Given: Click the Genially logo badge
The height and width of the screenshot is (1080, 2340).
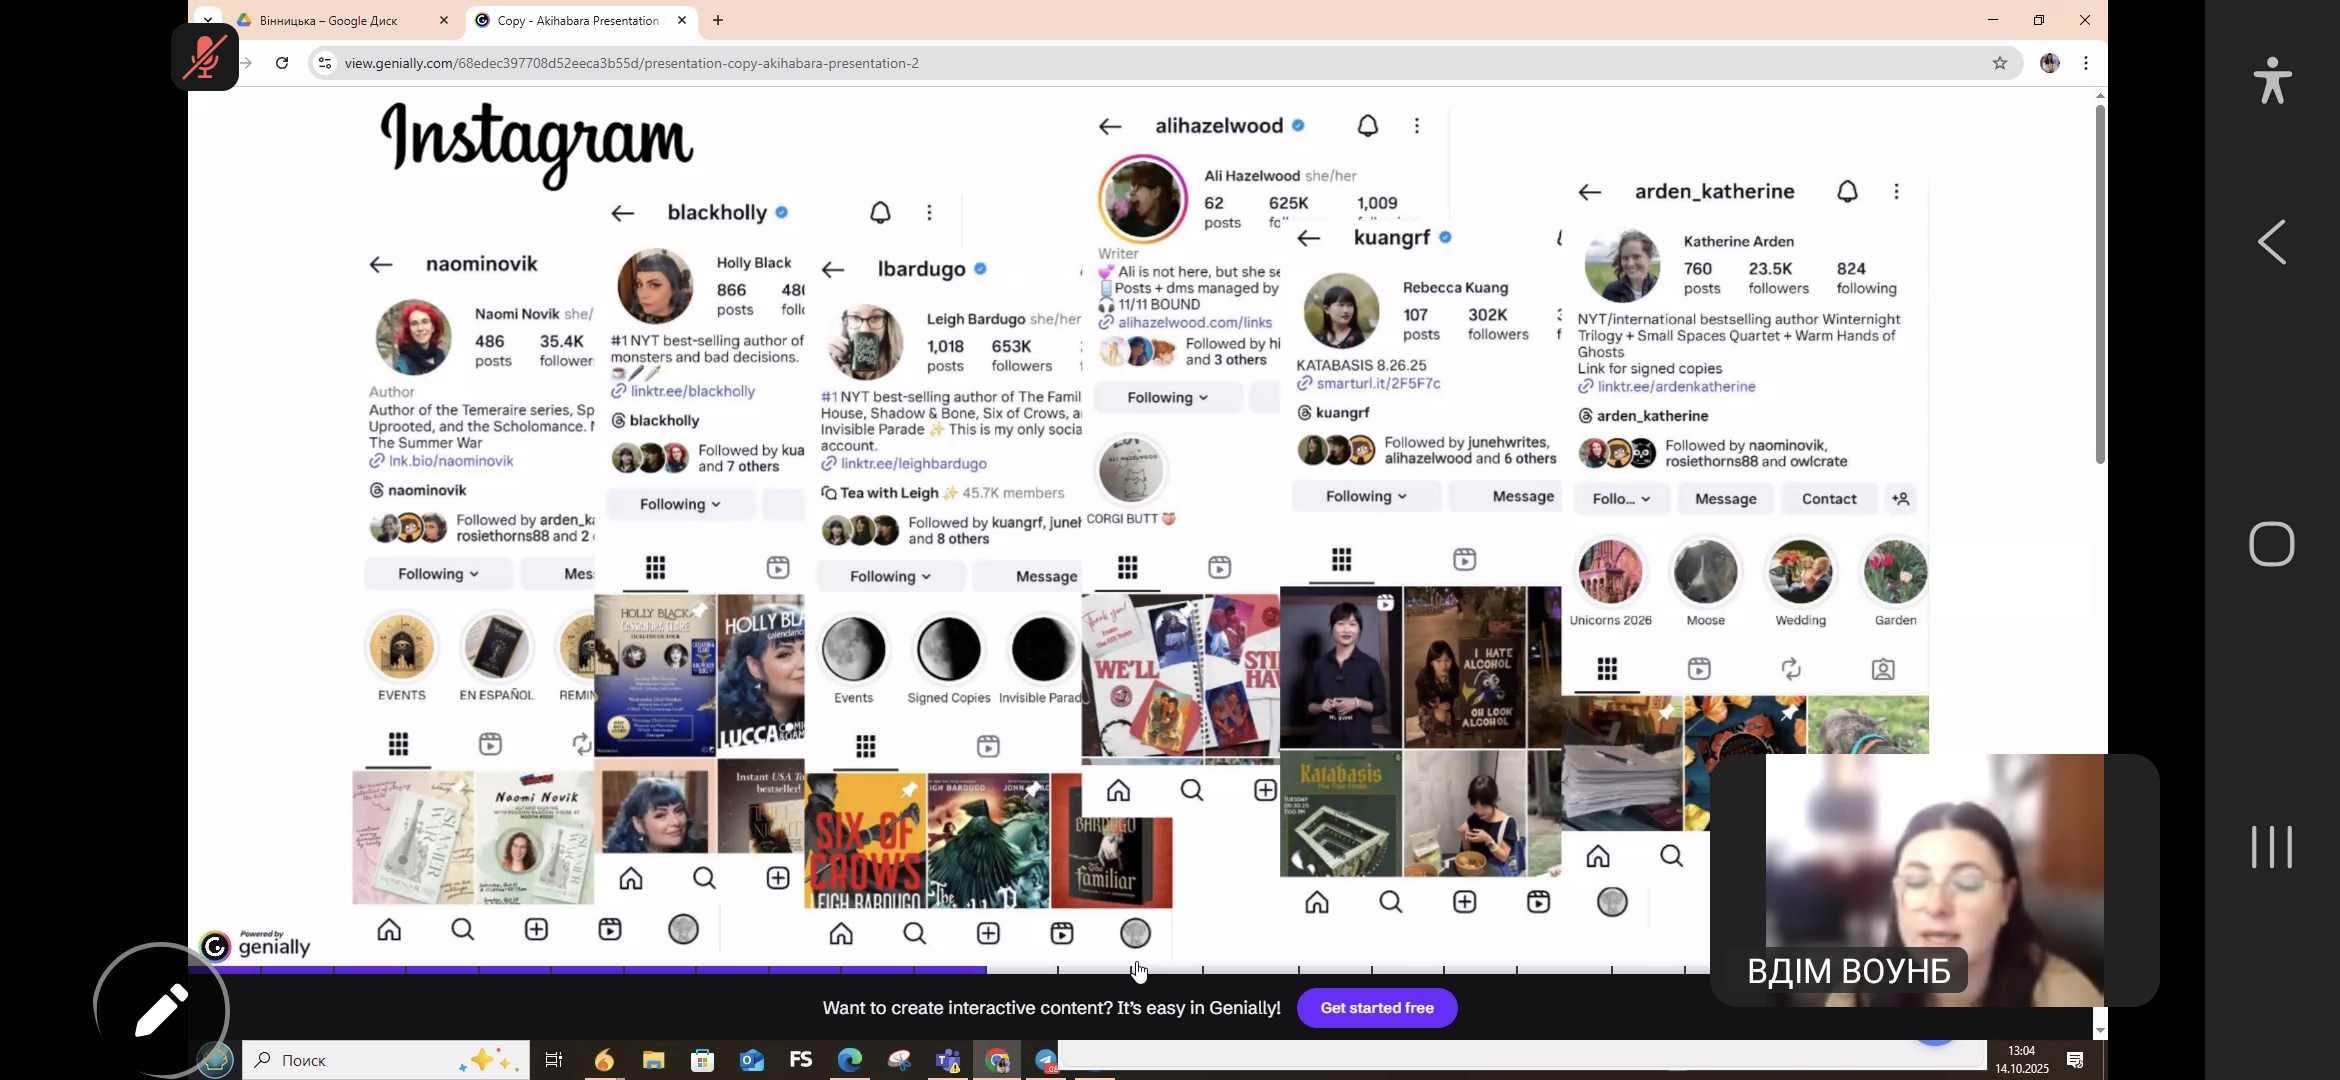Looking at the screenshot, I should pos(255,944).
